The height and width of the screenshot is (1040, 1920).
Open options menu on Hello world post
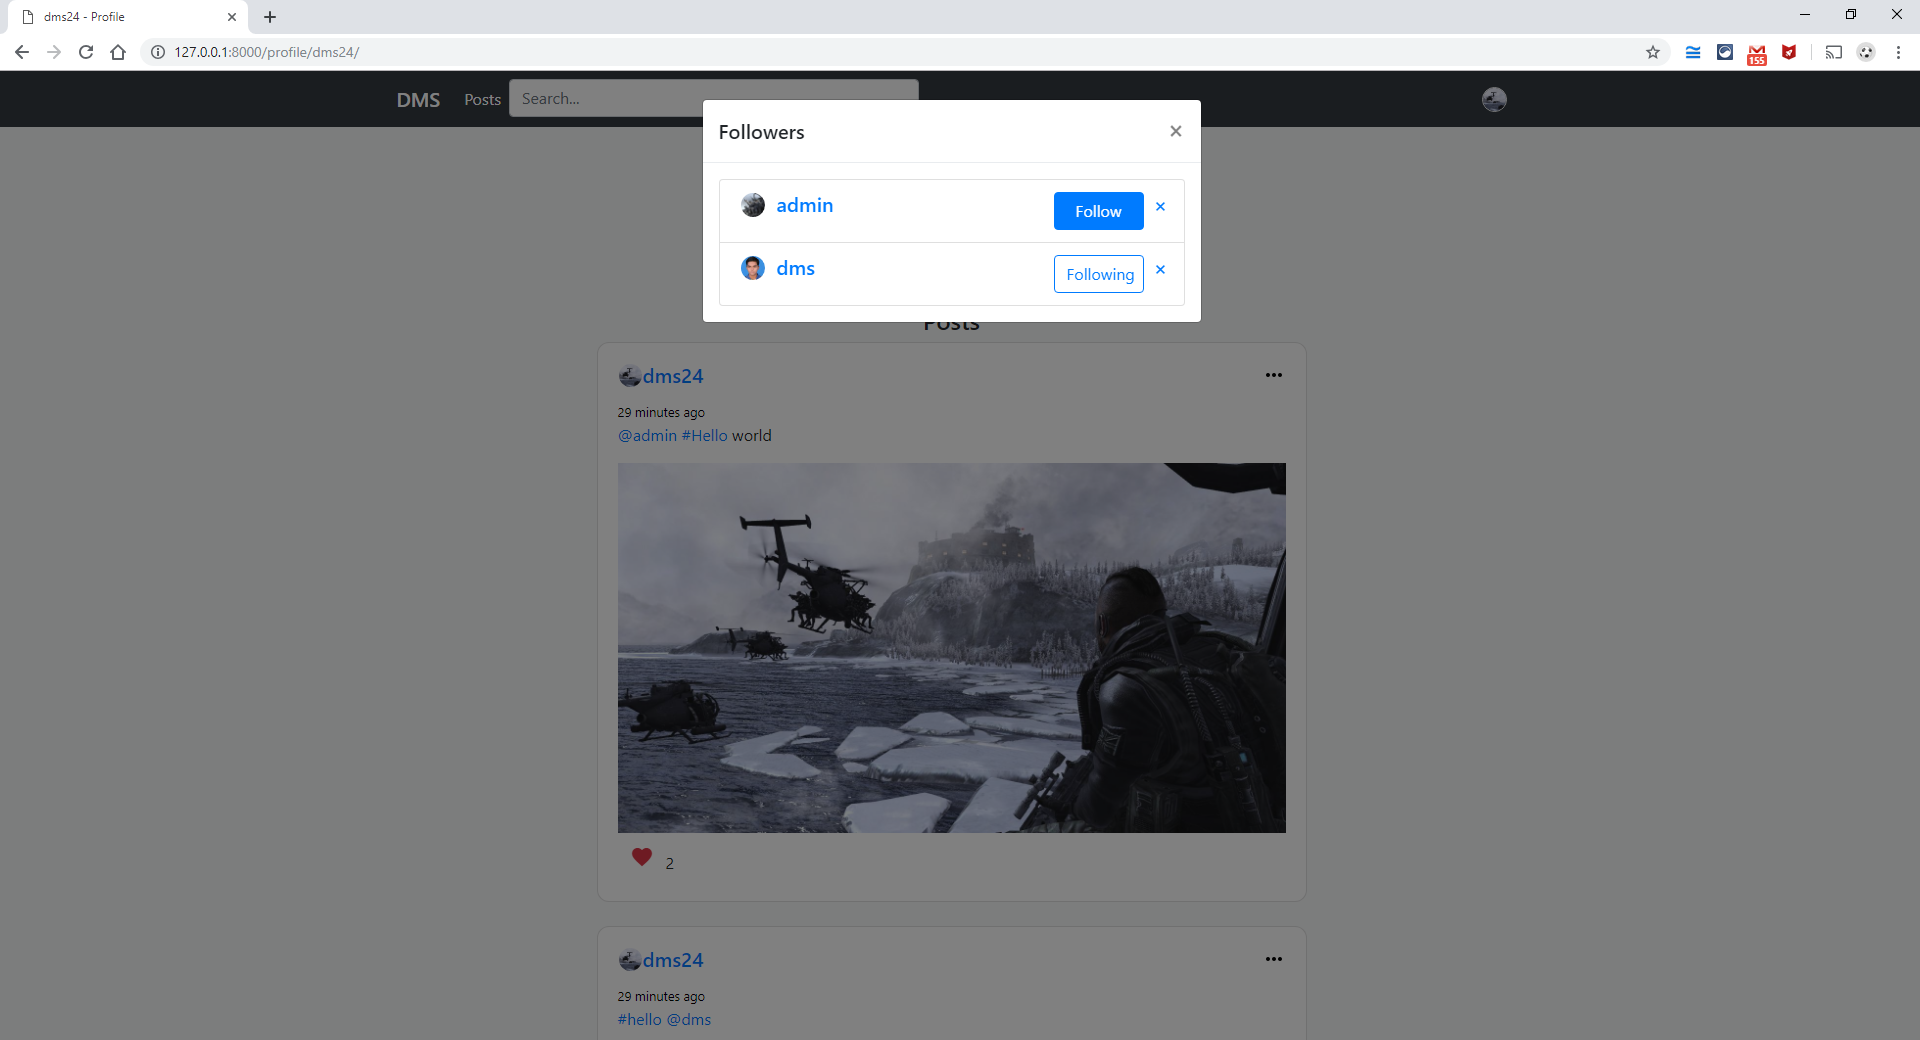(x=1273, y=375)
